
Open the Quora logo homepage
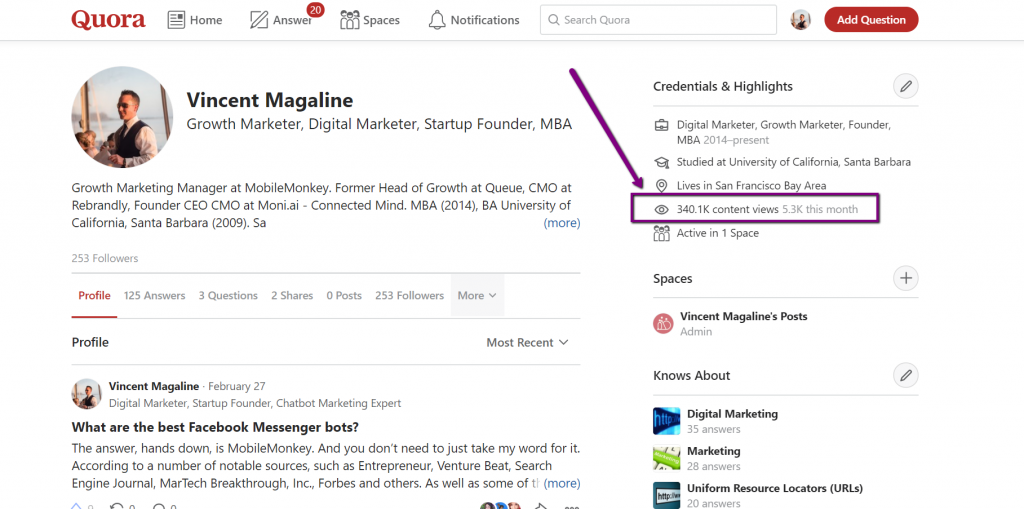click(108, 20)
